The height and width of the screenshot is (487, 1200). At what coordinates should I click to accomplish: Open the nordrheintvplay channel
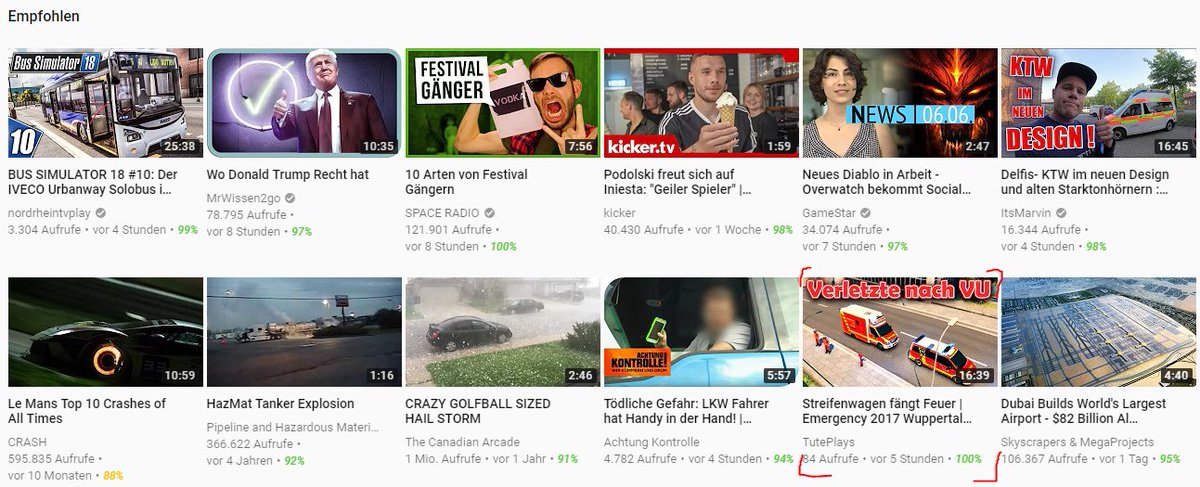[49, 213]
